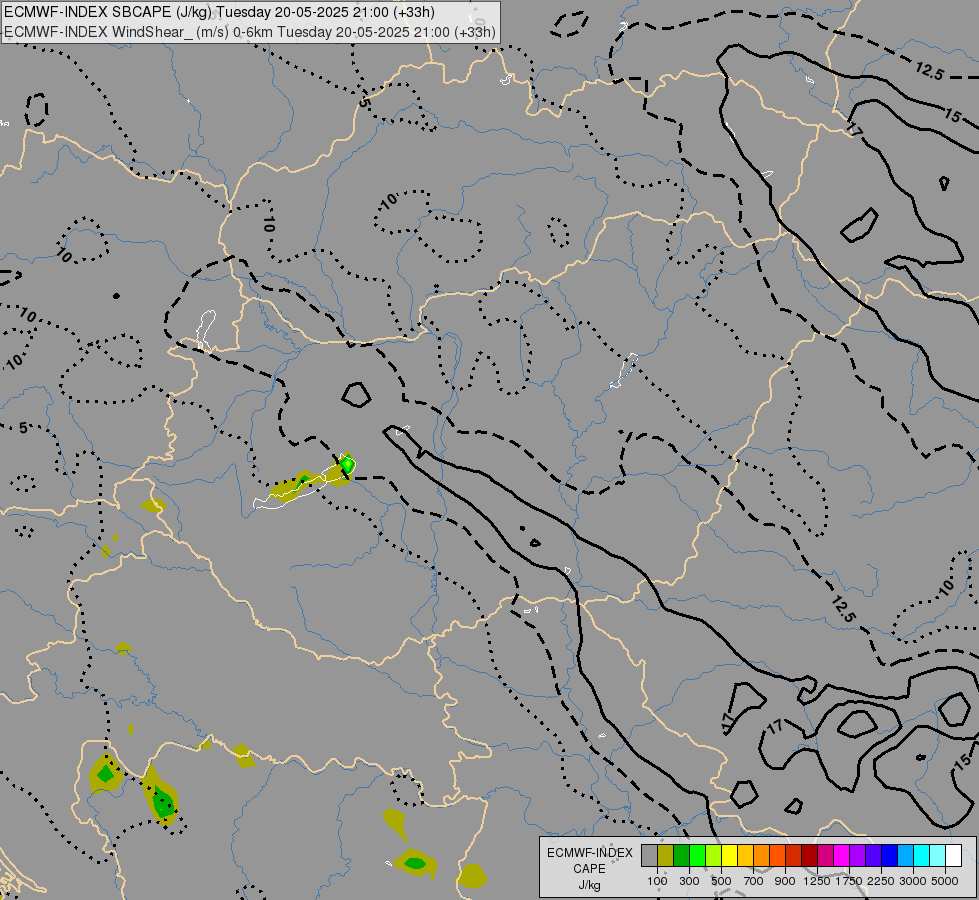The width and height of the screenshot is (979, 900).
Task: Click the legend value 700
Action: point(753,881)
